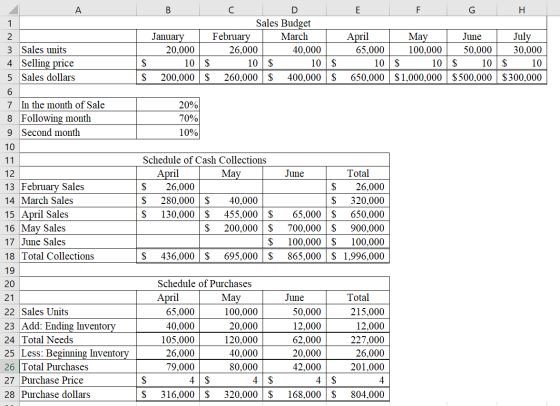Click Sales Units total 215,000
This screenshot has width=560, height=406.
358,311
